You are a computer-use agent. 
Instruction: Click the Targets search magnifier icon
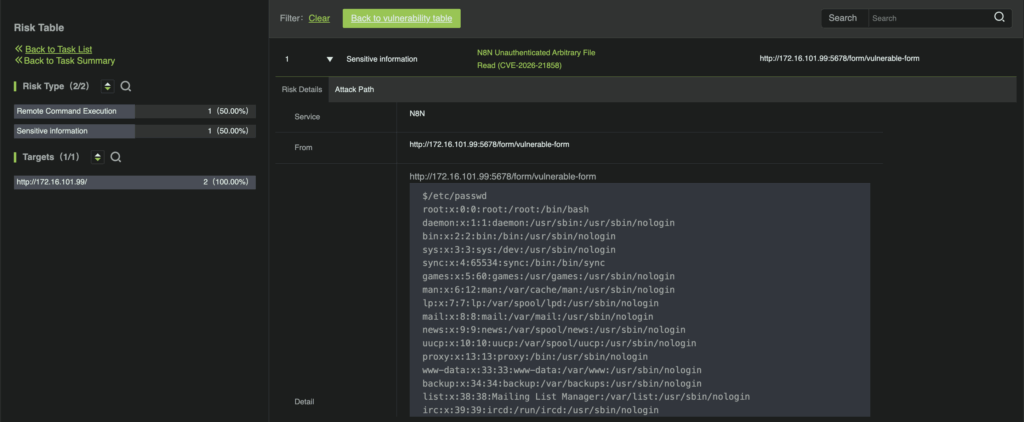116,157
